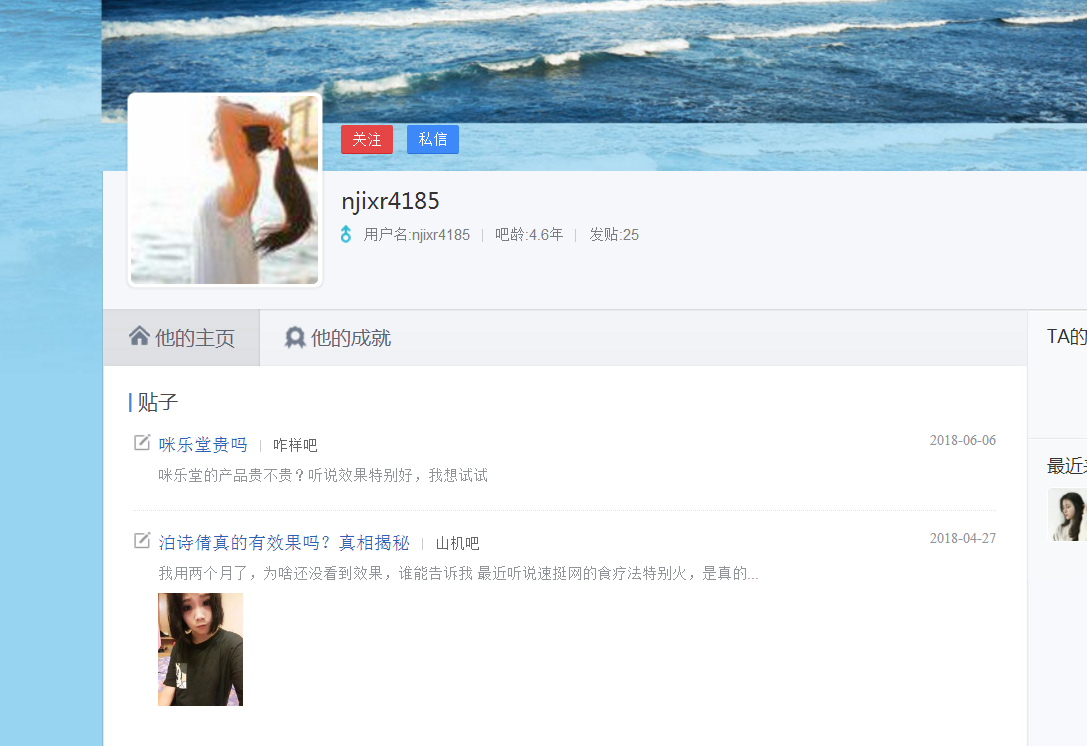Click the post icon beside 泊诗倩 thread
The height and width of the screenshot is (746, 1087).
(x=142, y=541)
